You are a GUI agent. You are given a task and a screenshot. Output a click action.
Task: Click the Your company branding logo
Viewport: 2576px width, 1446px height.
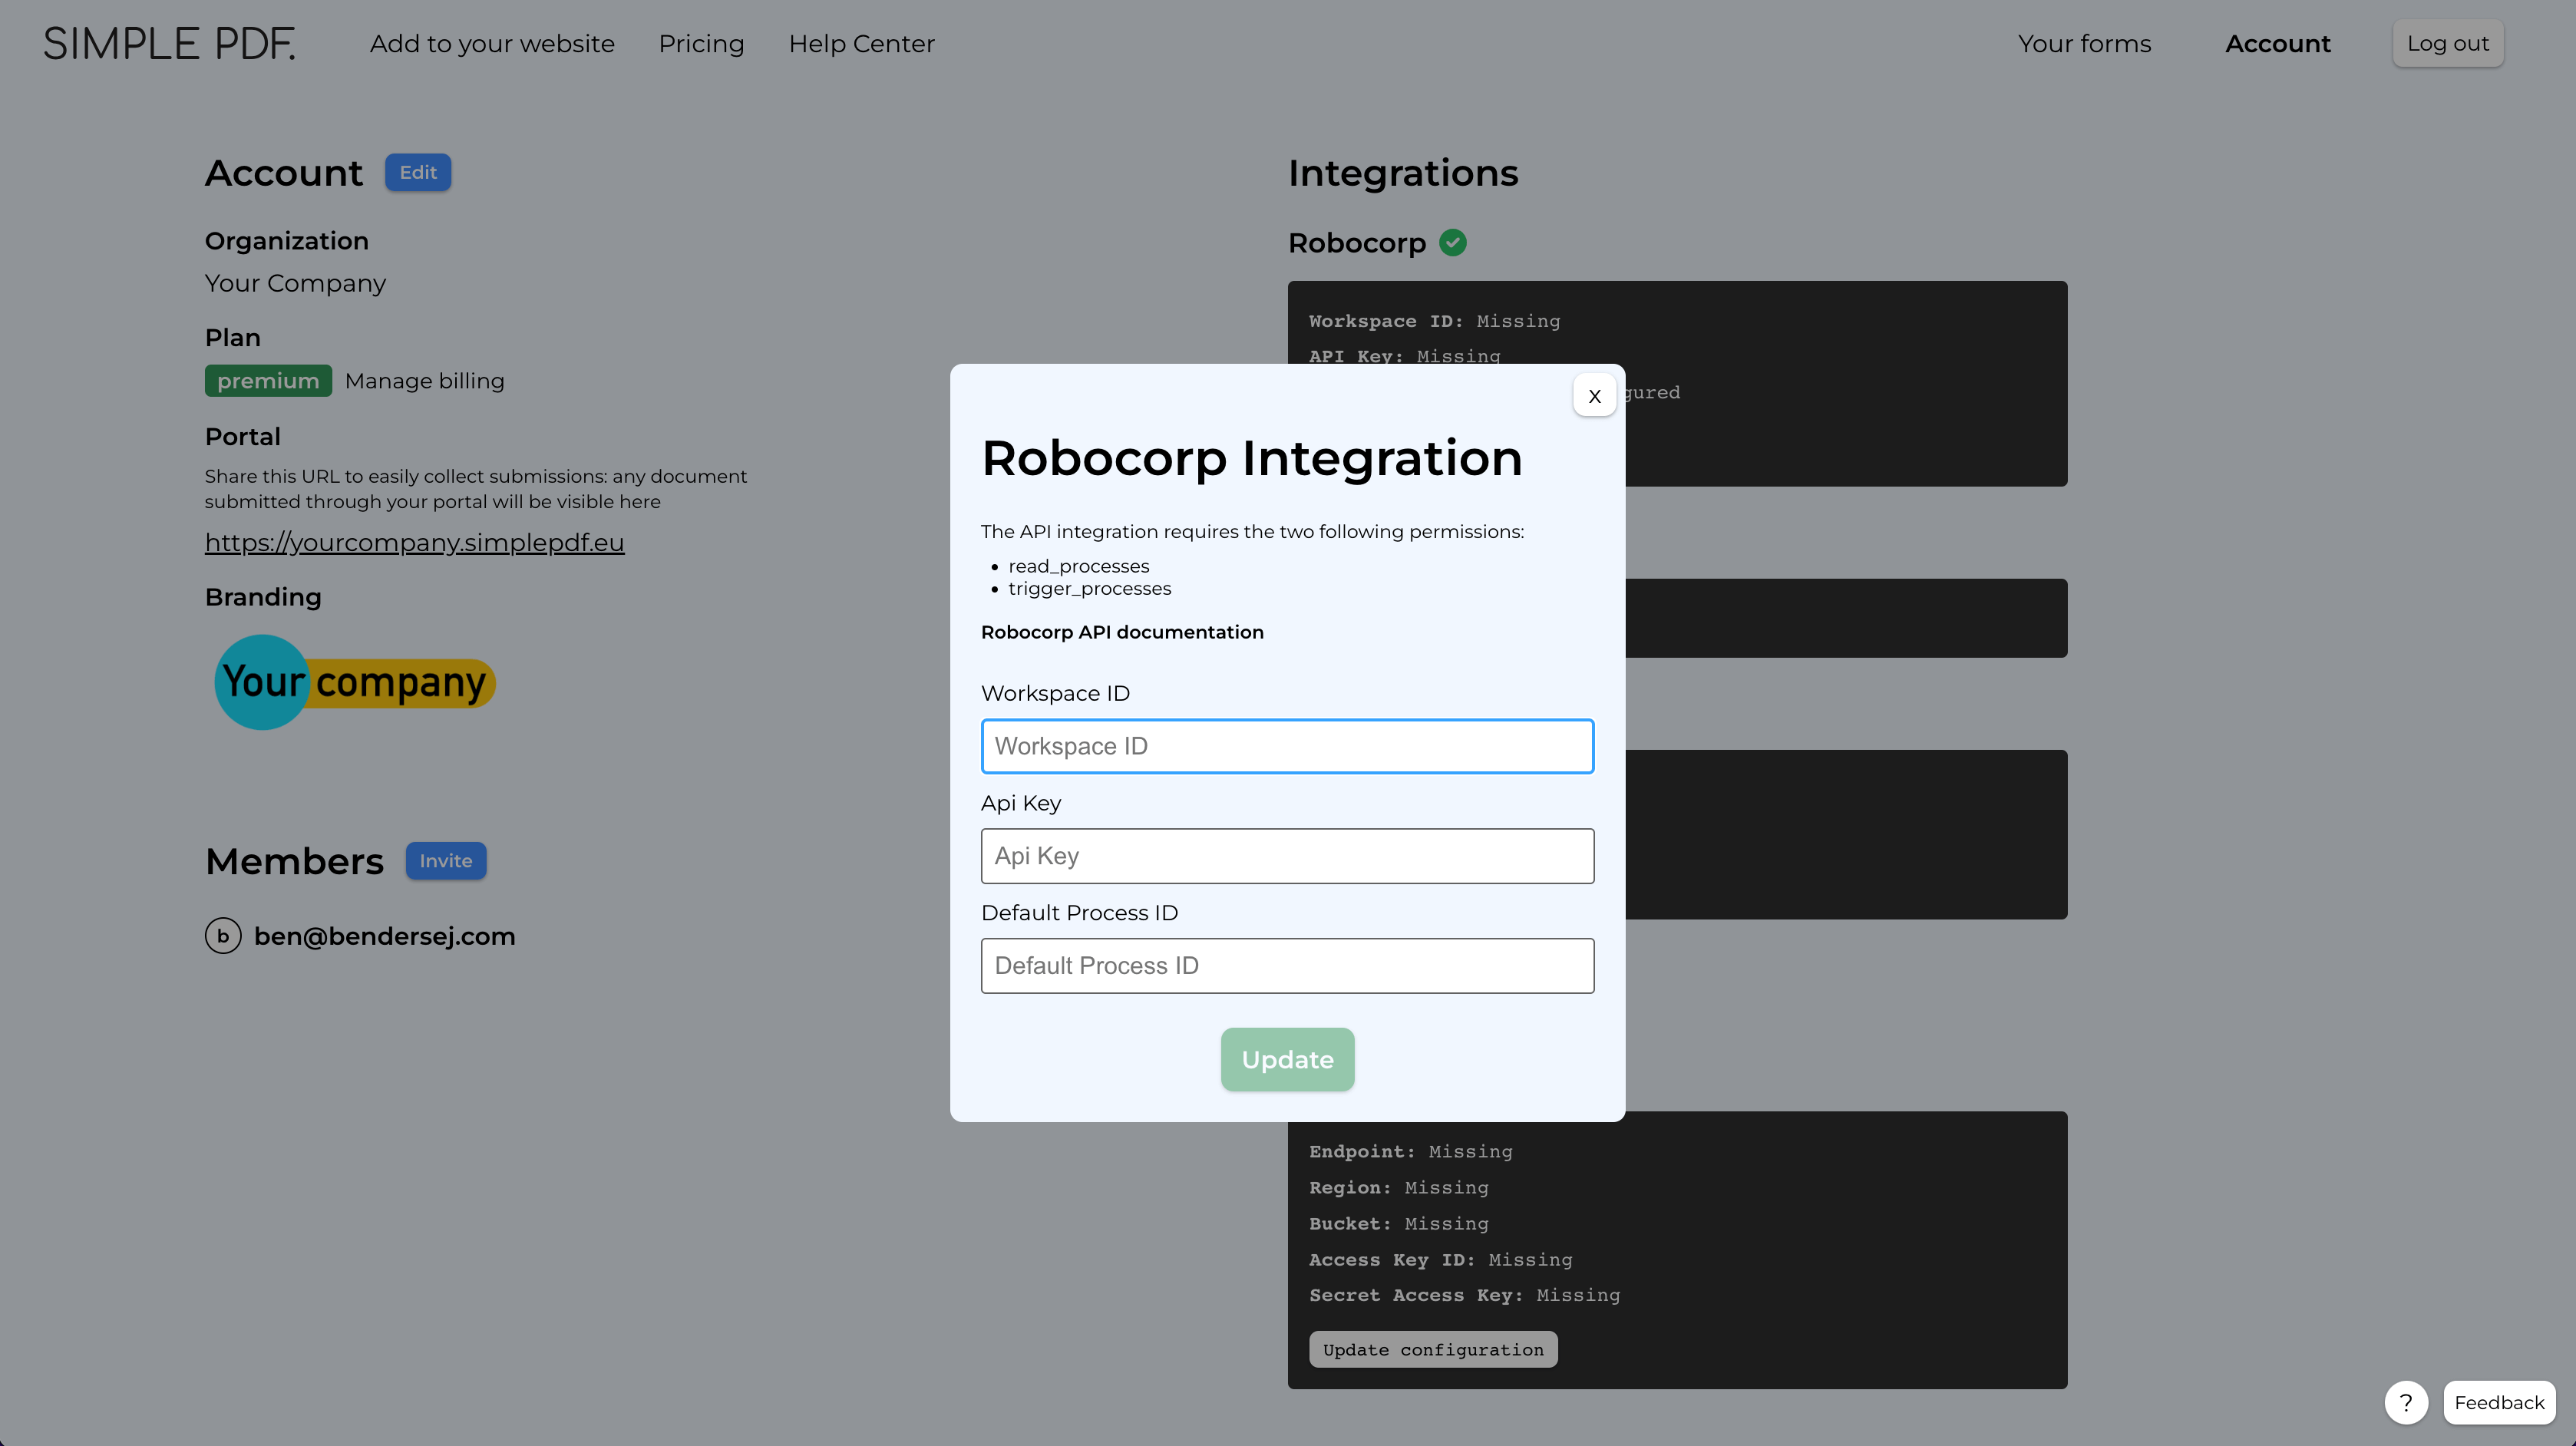click(x=355, y=682)
